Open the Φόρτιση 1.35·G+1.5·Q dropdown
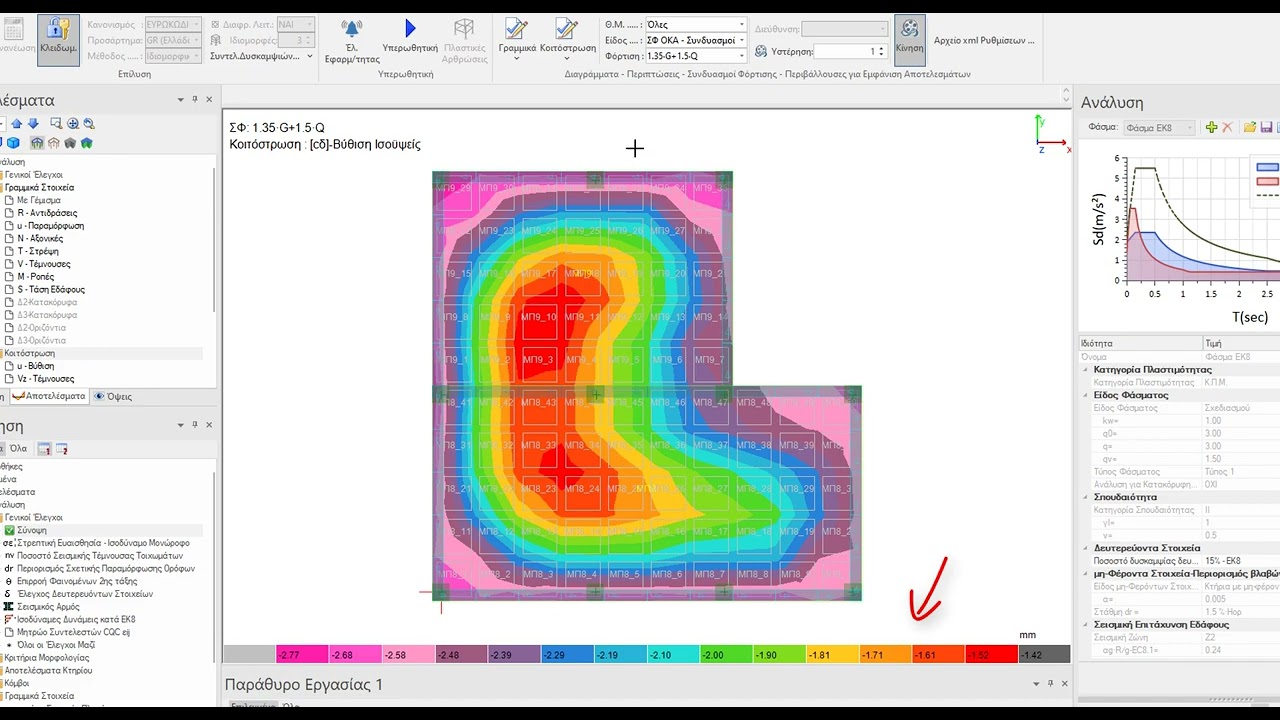The image size is (1280, 720). click(x=696, y=56)
